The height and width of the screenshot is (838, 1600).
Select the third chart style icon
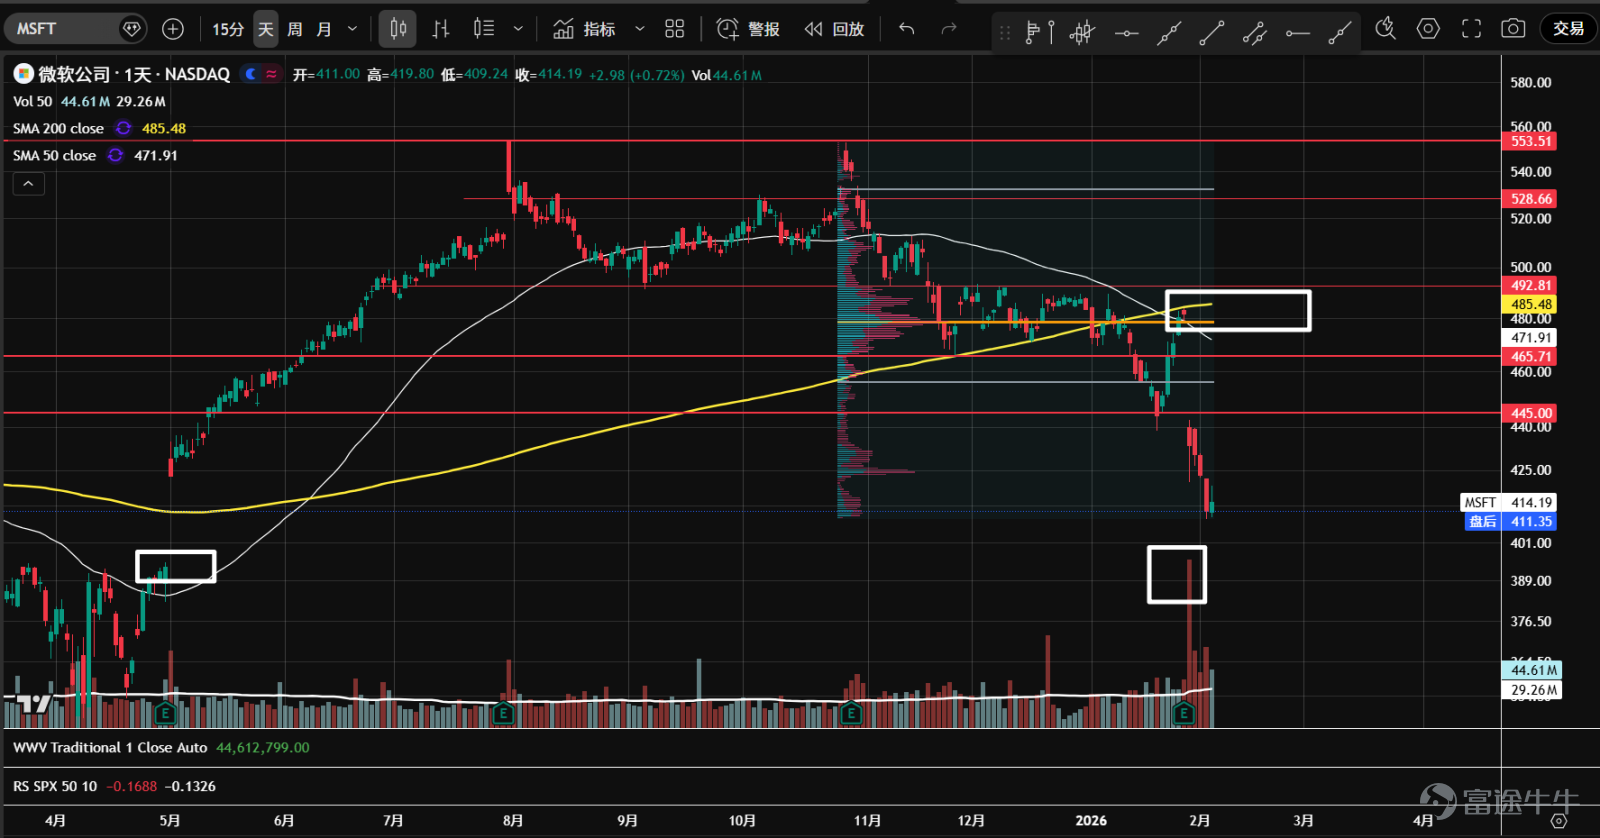[484, 29]
